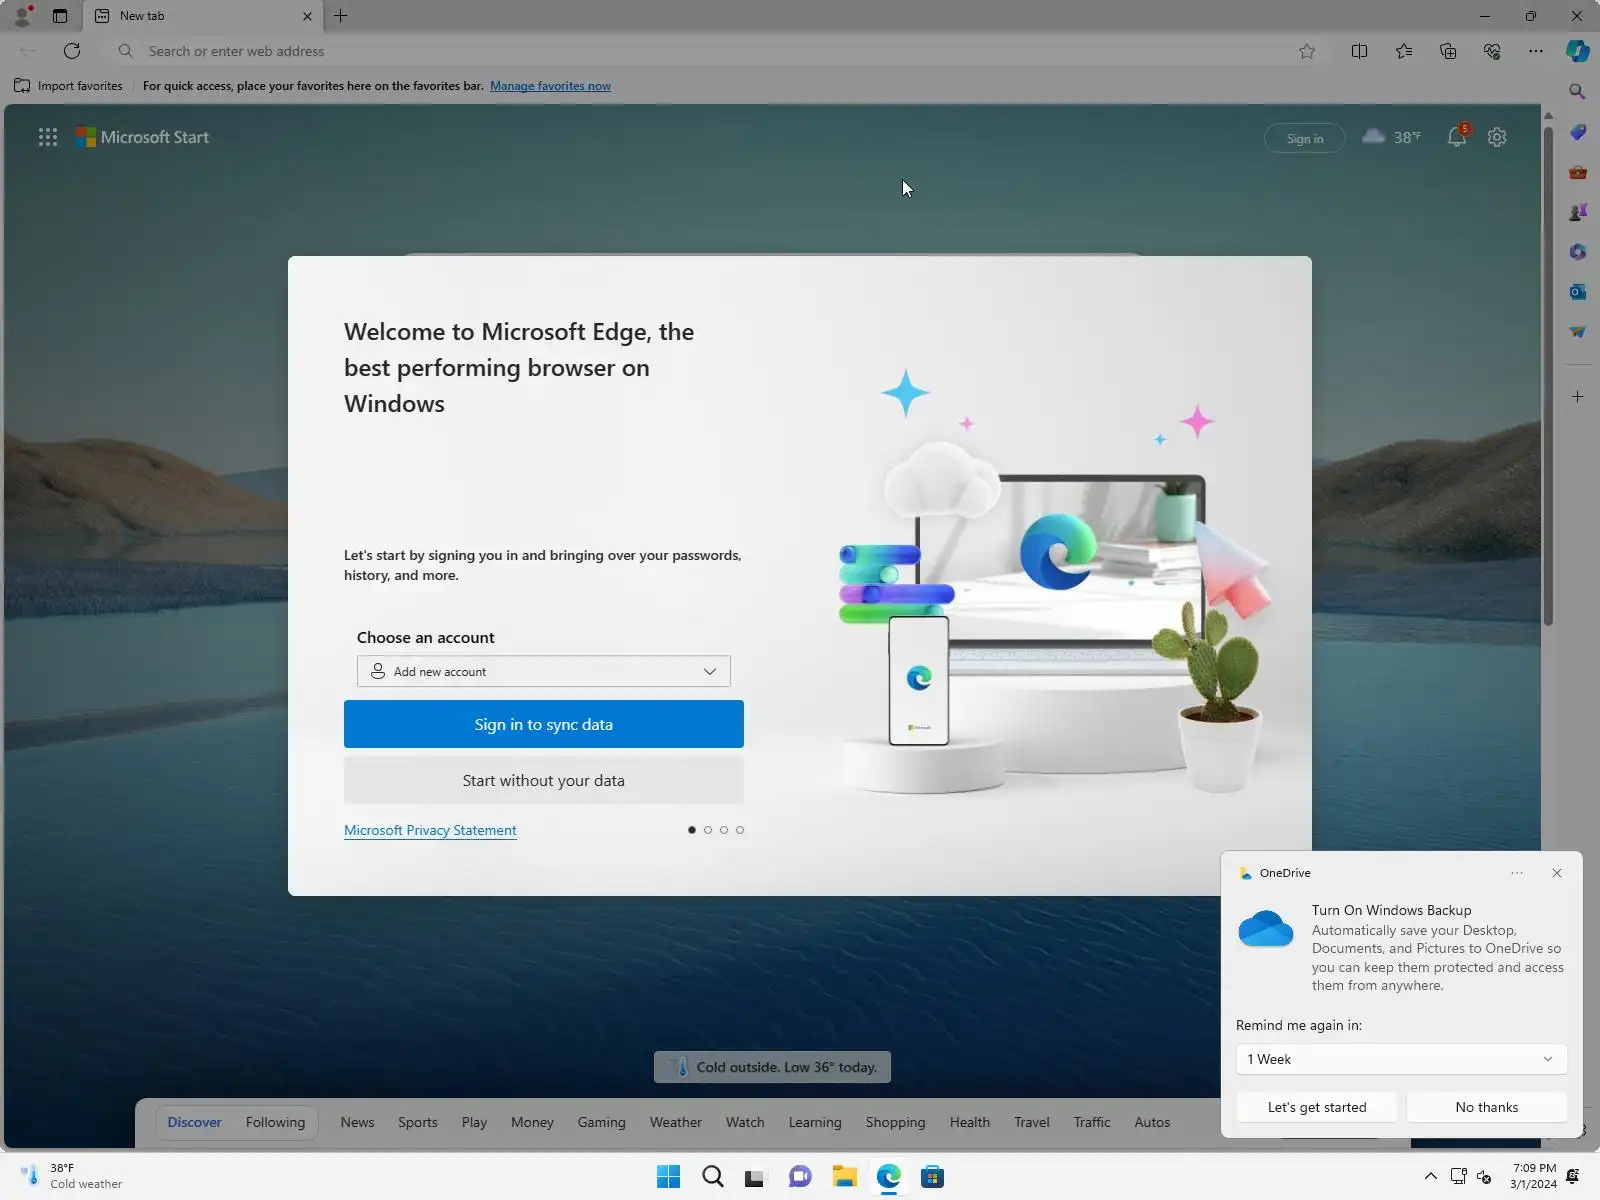Open Teams Chat from the taskbar

(x=800, y=1176)
